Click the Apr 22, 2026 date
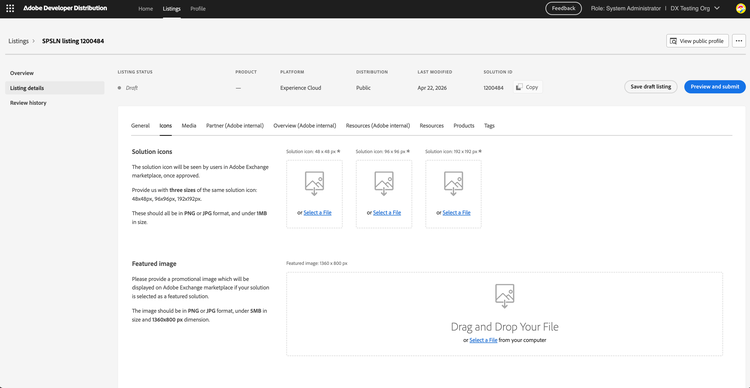Viewport: 750px width, 388px height. pyautogui.click(x=432, y=88)
